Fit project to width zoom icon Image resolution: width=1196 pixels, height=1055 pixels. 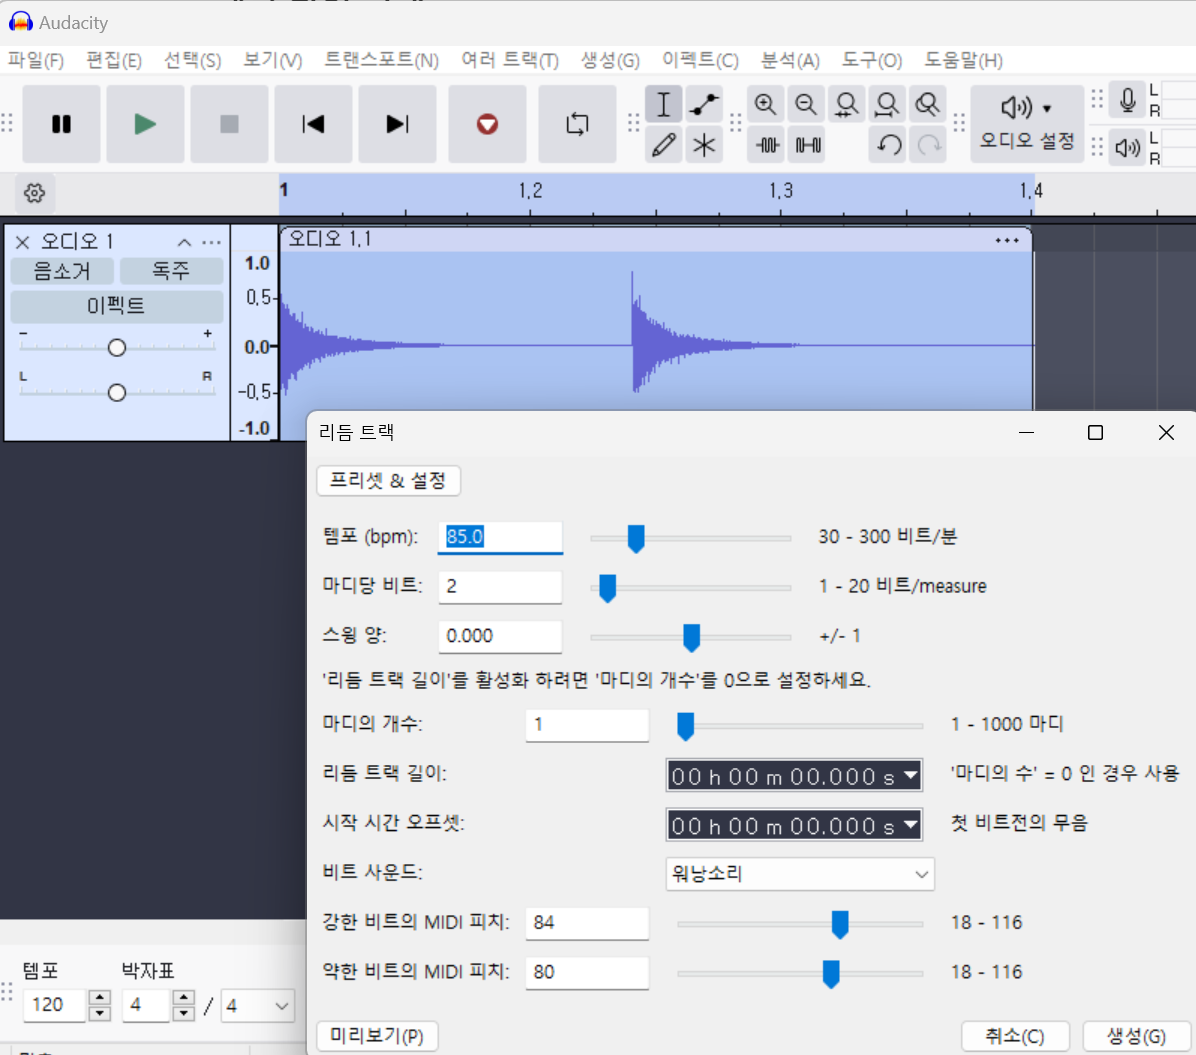click(x=886, y=104)
